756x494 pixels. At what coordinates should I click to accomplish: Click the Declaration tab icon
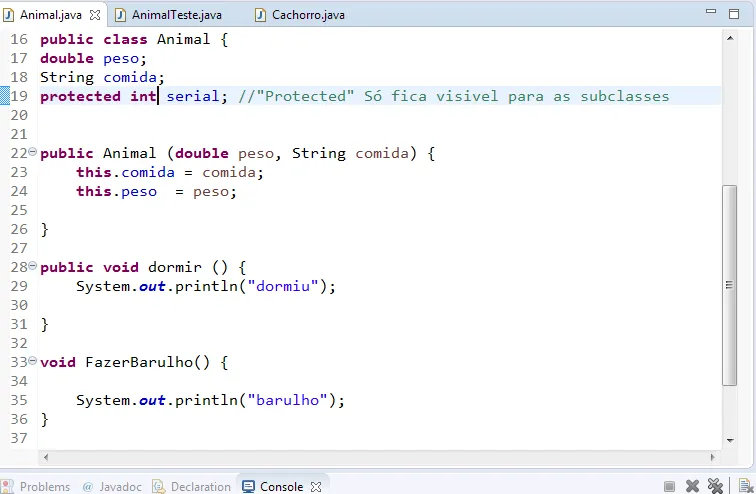coord(159,487)
